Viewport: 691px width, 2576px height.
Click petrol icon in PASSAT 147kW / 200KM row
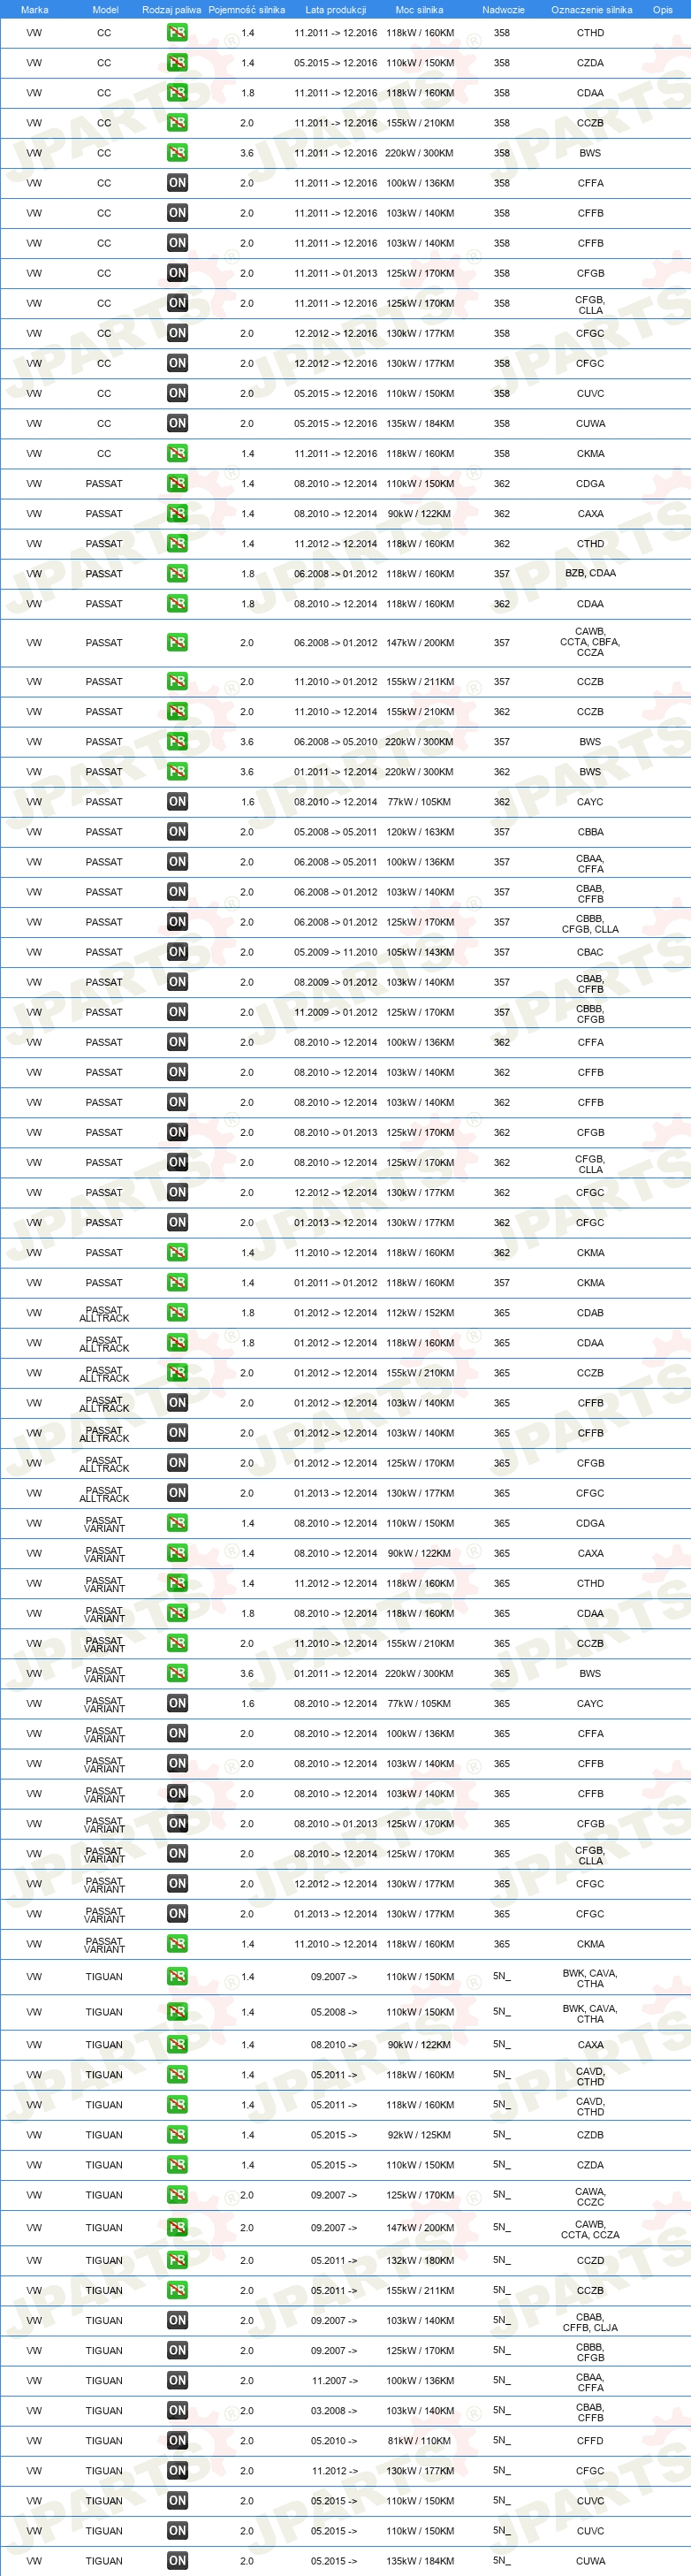click(177, 642)
